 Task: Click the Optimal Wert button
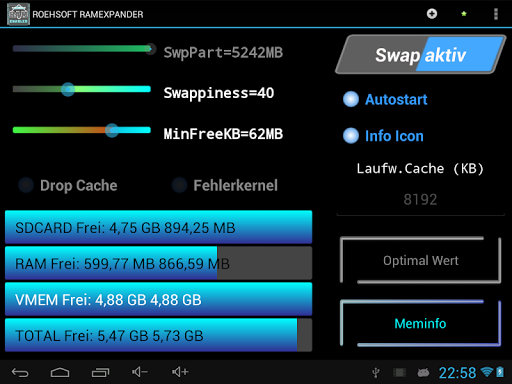(x=421, y=260)
